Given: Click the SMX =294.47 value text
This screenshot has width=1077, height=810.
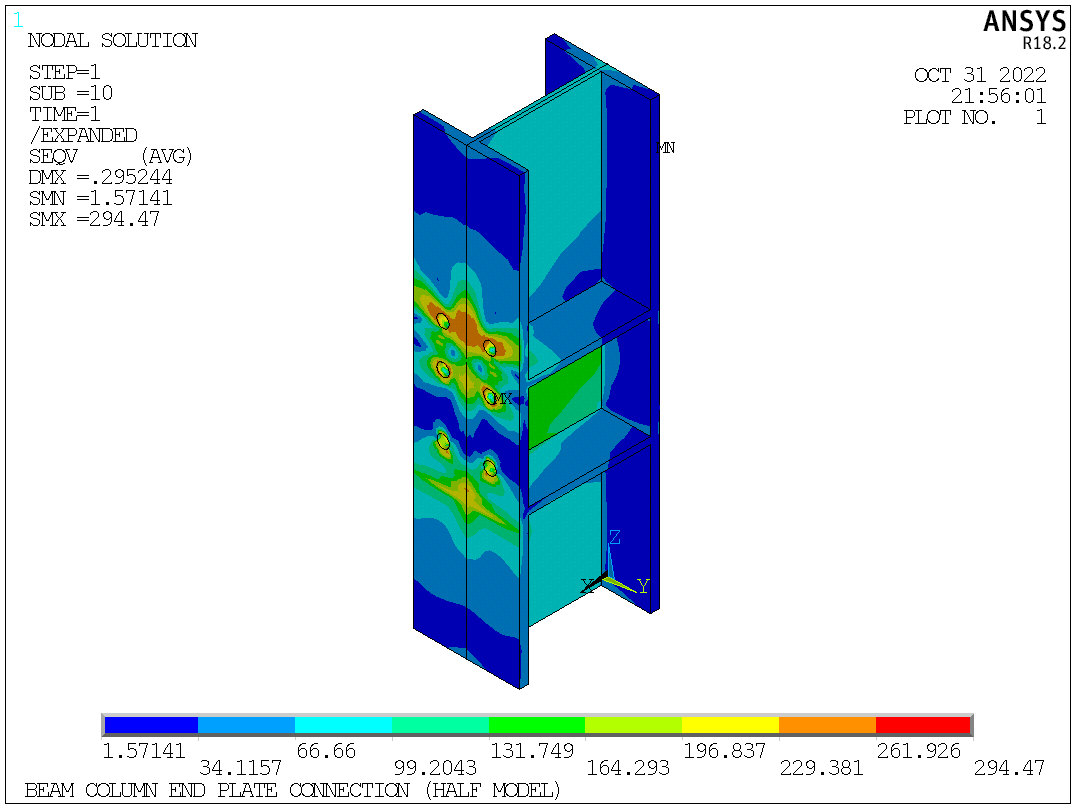Looking at the screenshot, I should point(94,219).
